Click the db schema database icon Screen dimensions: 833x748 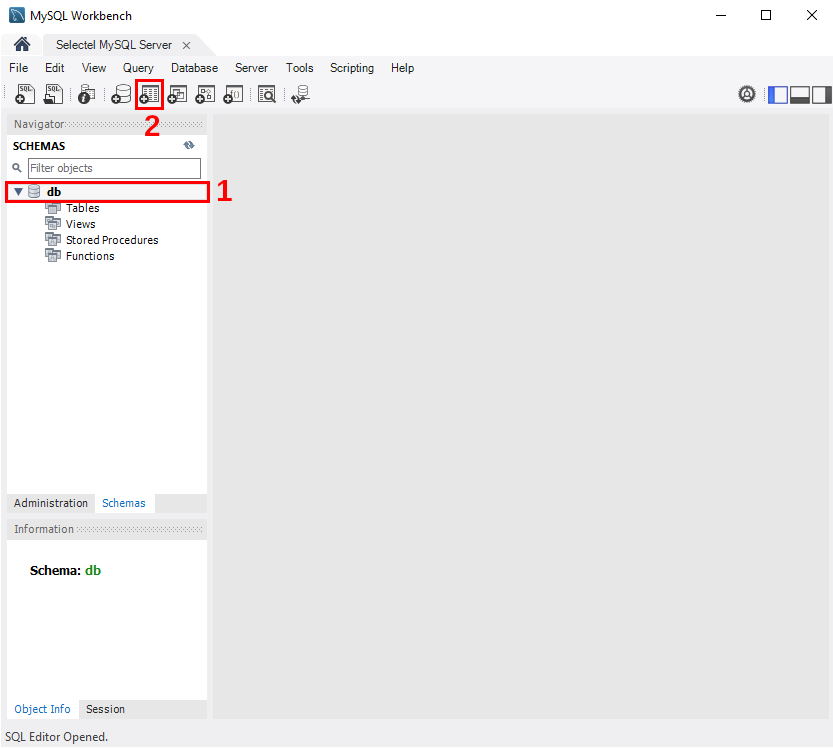pos(34,191)
